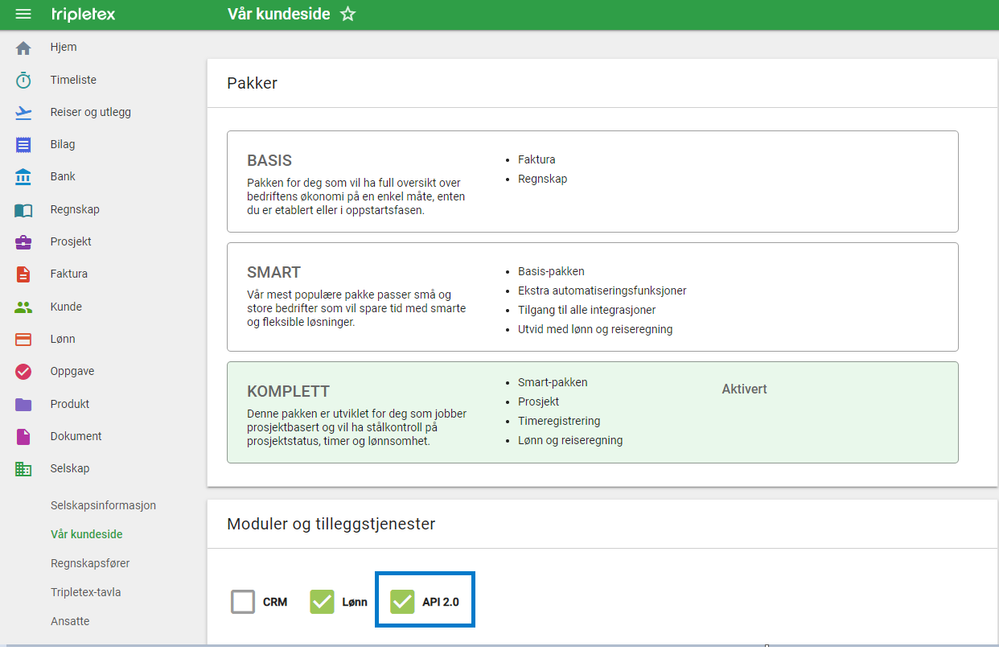999x647 pixels.
Task: Select the SMART package card
Action: (x=593, y=297)
